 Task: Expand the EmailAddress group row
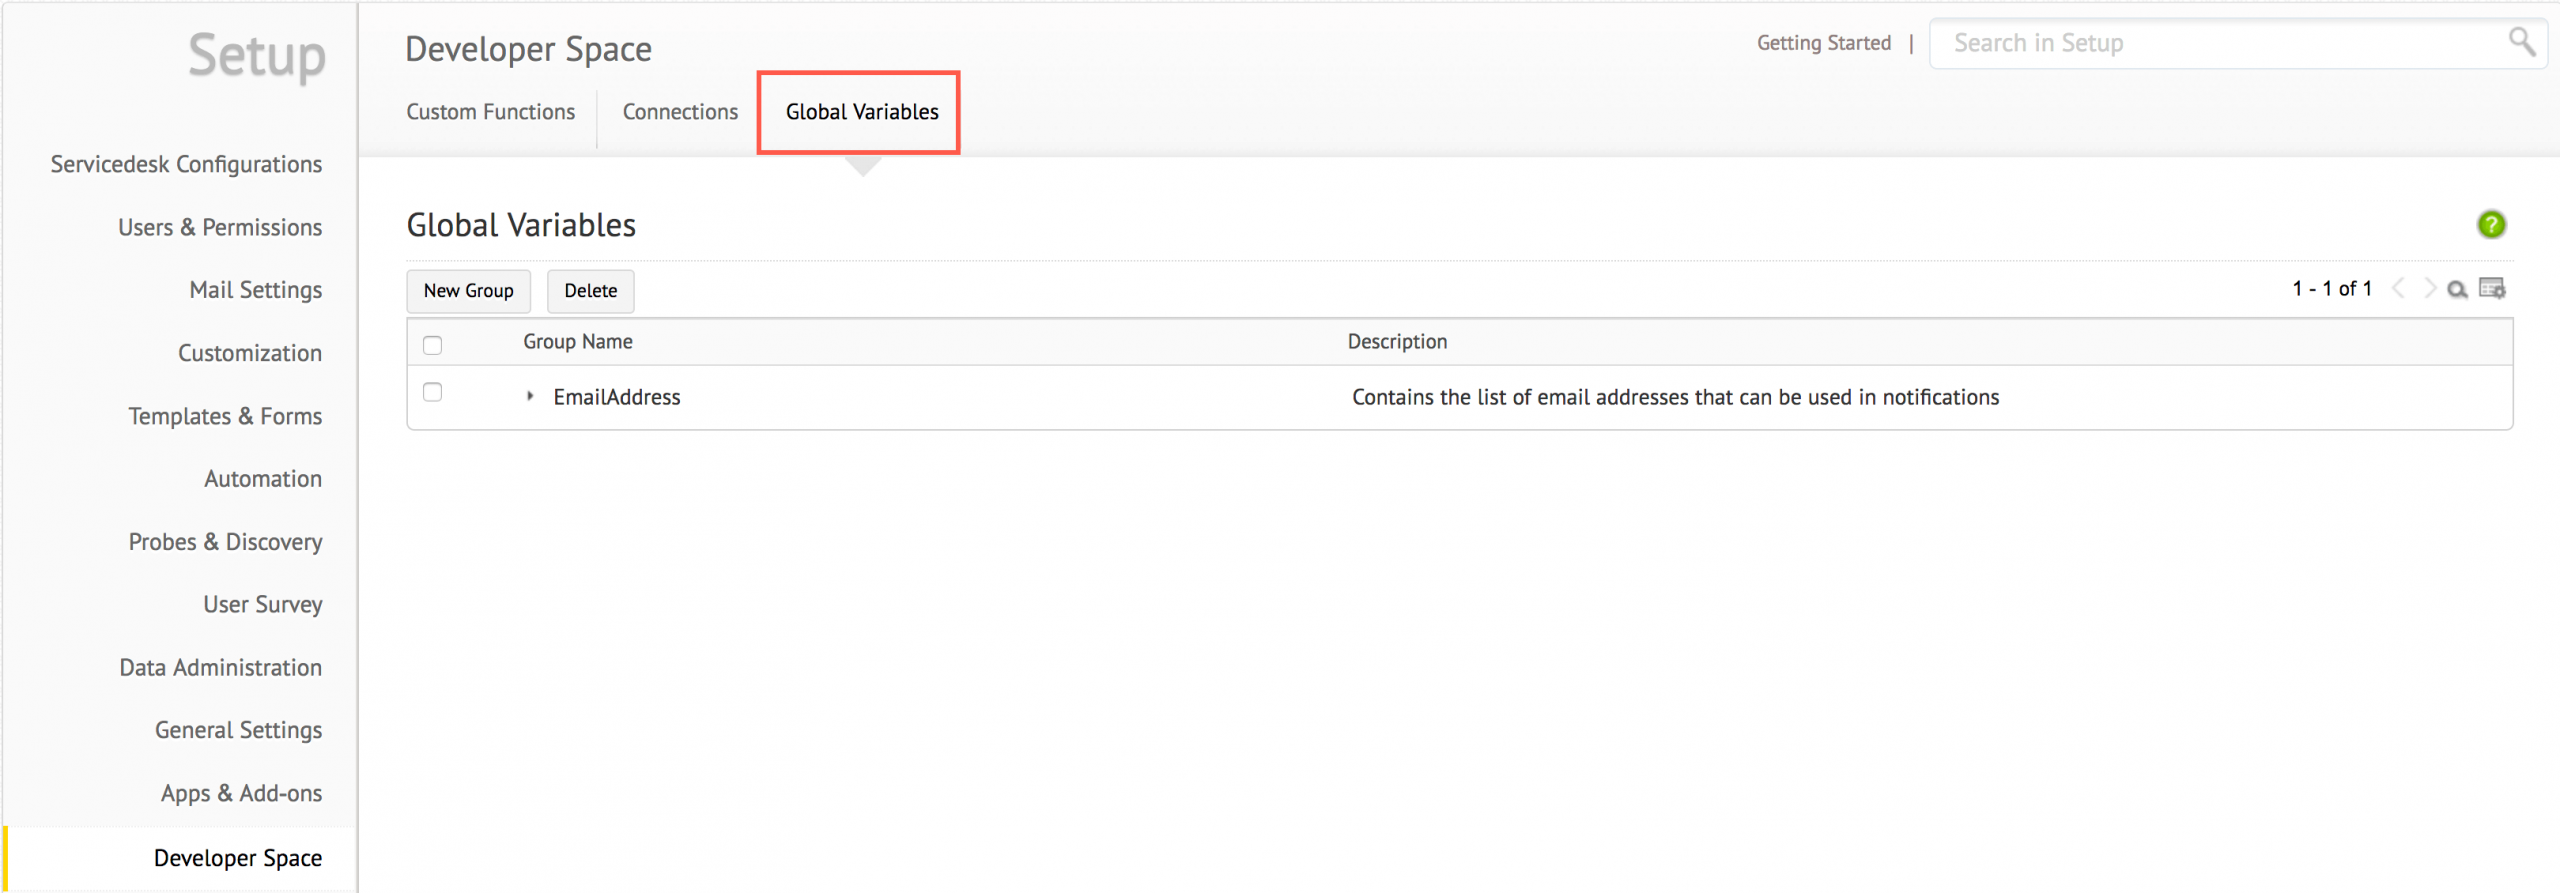point(530,397)
